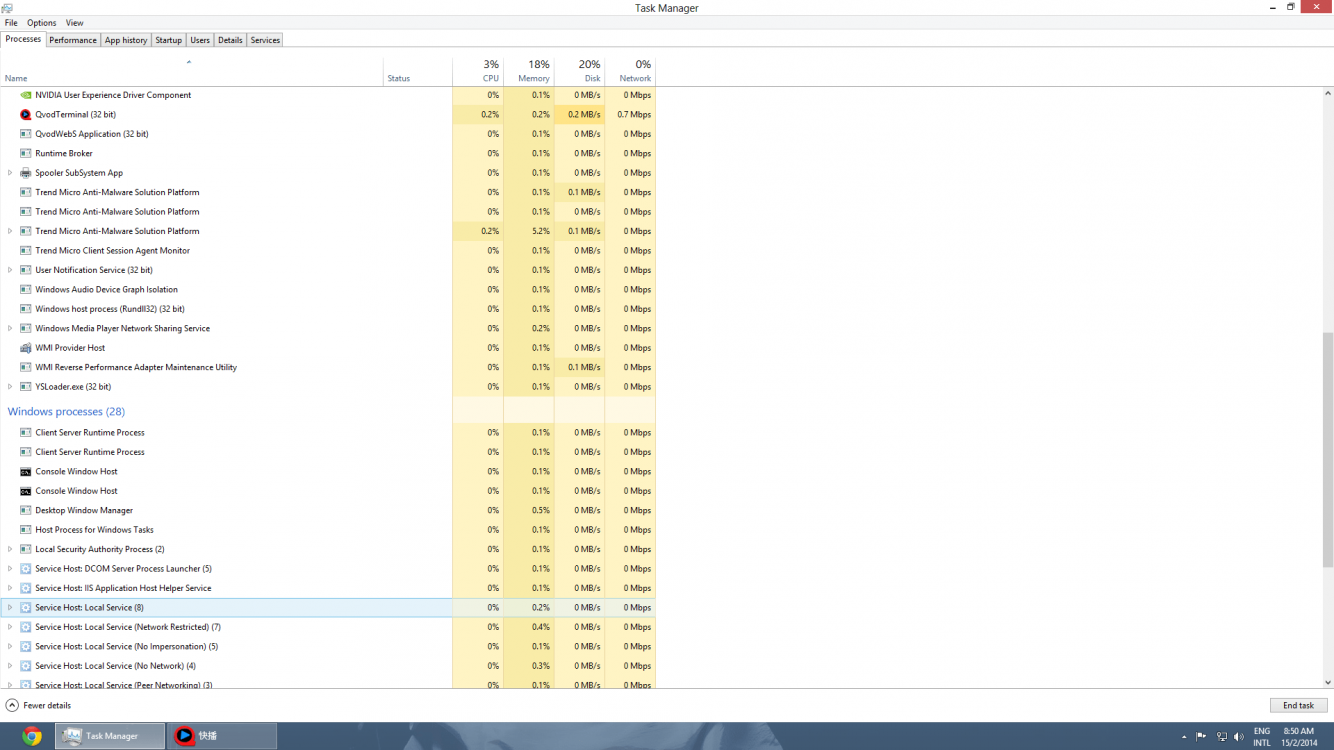Click the Desktop Window Manager icon

[26, 510]
